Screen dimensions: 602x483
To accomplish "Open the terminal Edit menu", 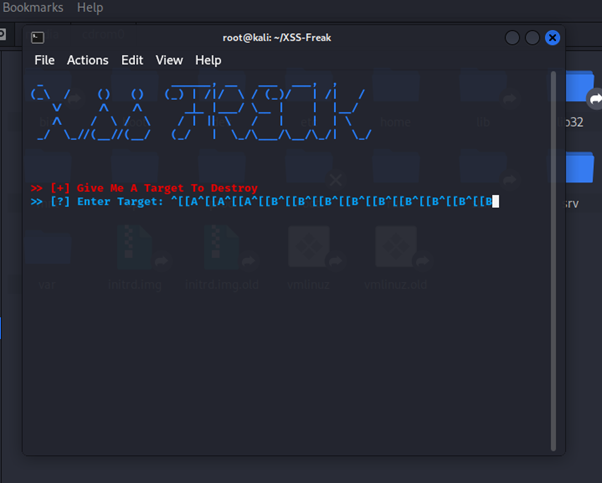I will [x=132, y=60].
